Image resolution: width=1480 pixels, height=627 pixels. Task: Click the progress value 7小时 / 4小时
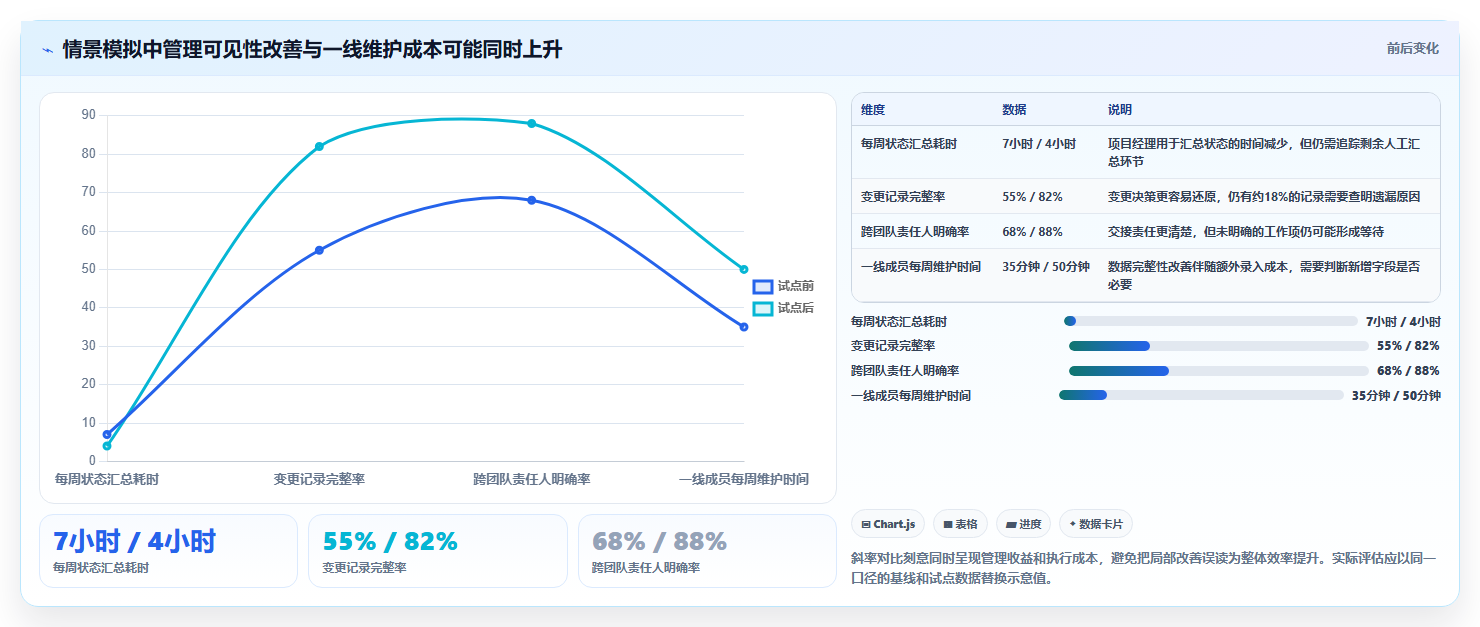(1403, 321)
